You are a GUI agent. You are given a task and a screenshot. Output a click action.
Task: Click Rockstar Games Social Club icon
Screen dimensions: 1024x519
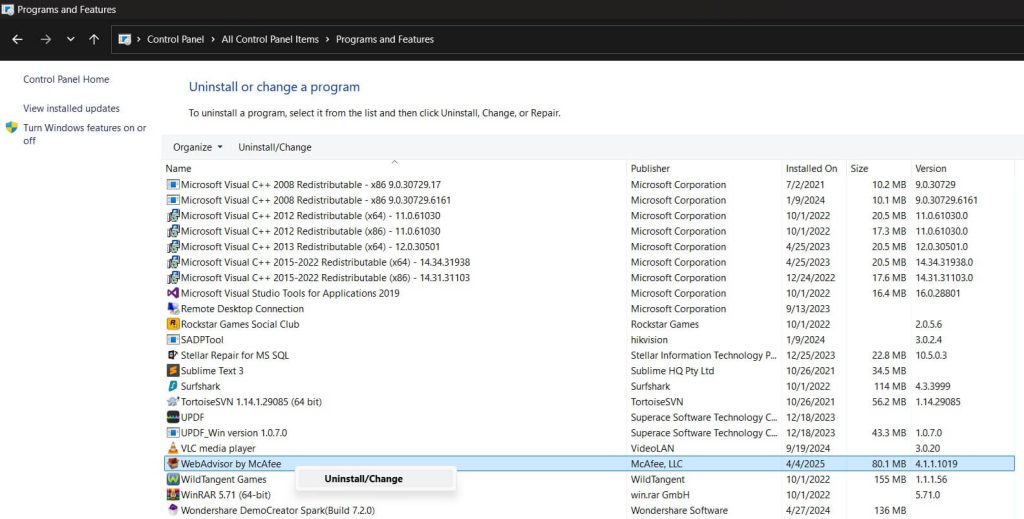[x=172, y=324]
